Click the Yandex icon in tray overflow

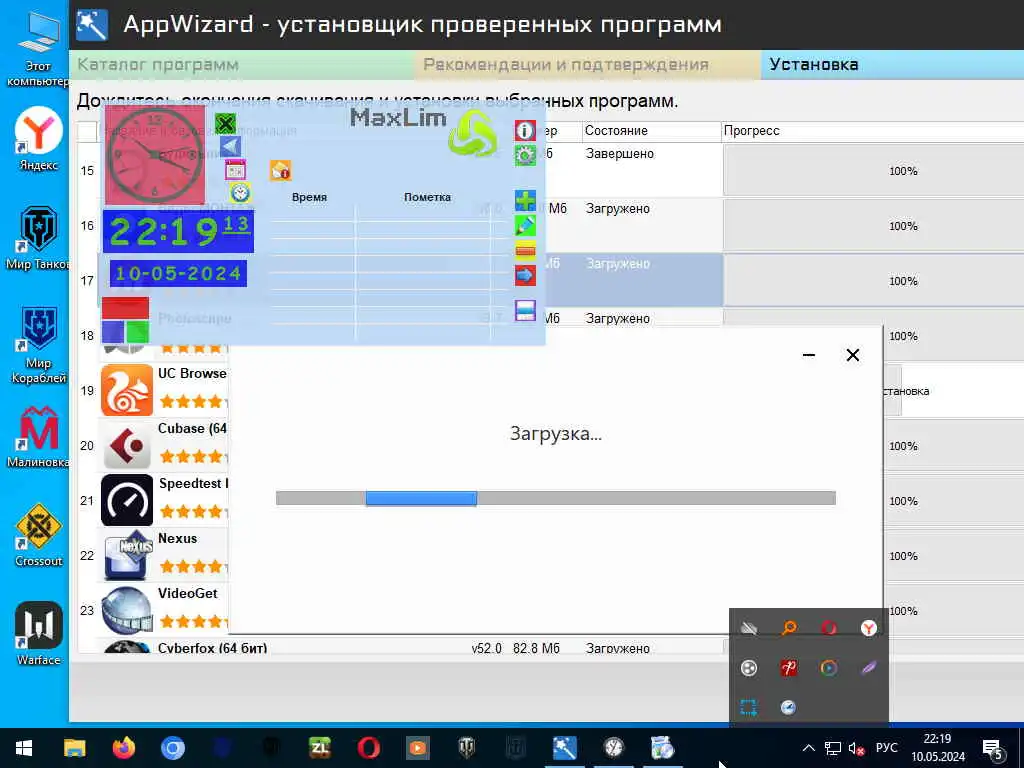pos(869,628)
